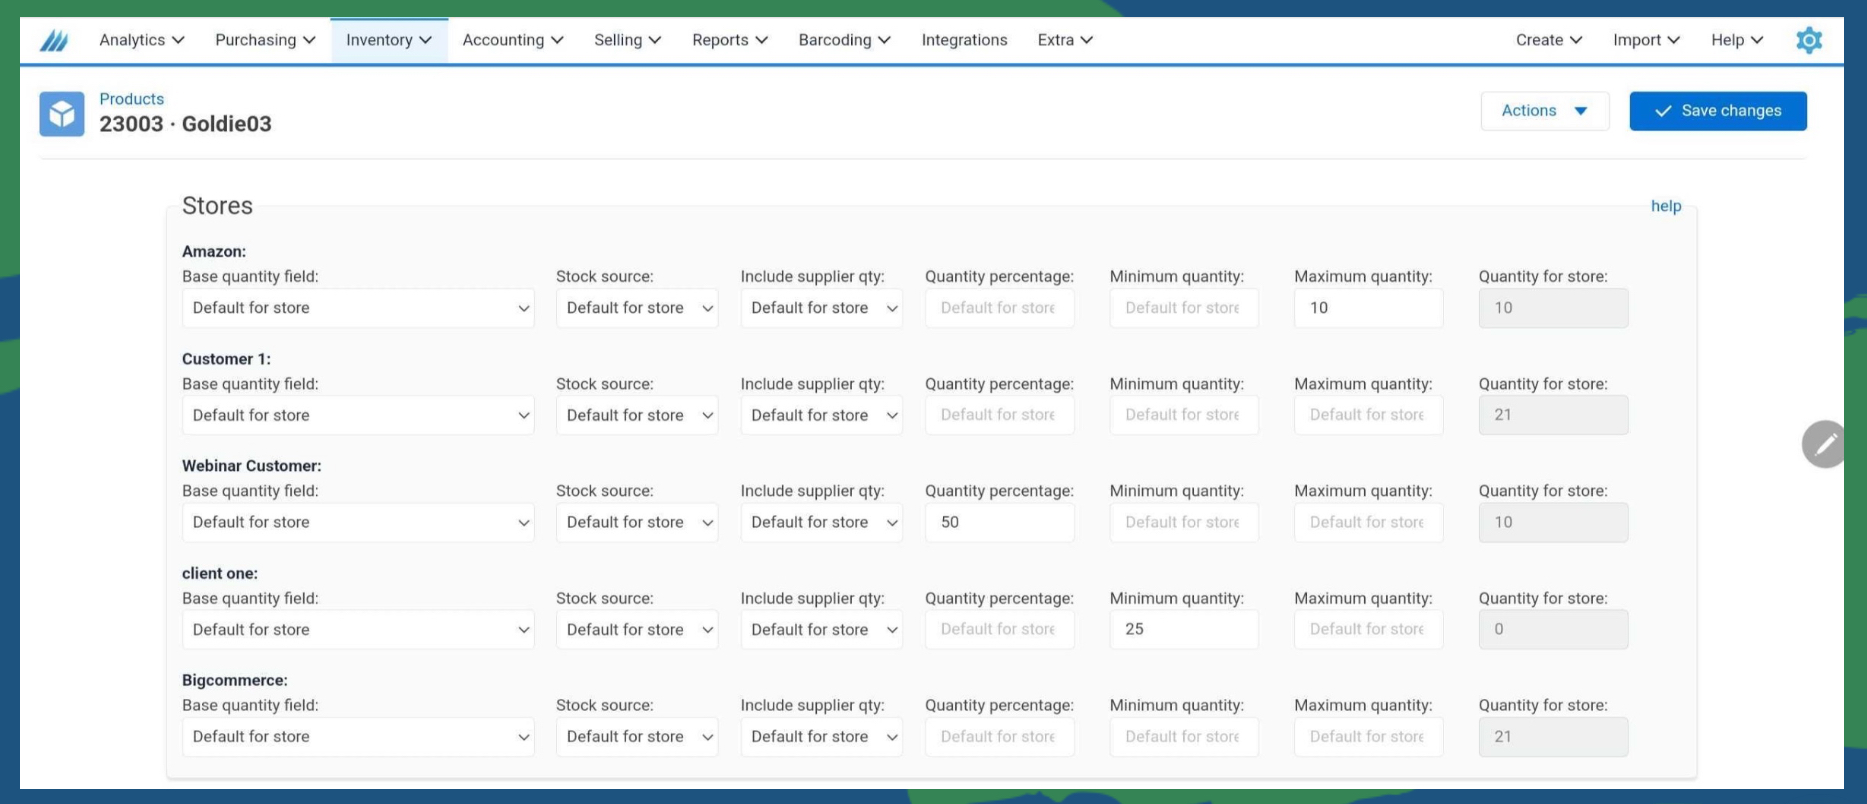Open Customer 1 Include supplier qty dropdown

pyautogui.click(x=822, y=415)
